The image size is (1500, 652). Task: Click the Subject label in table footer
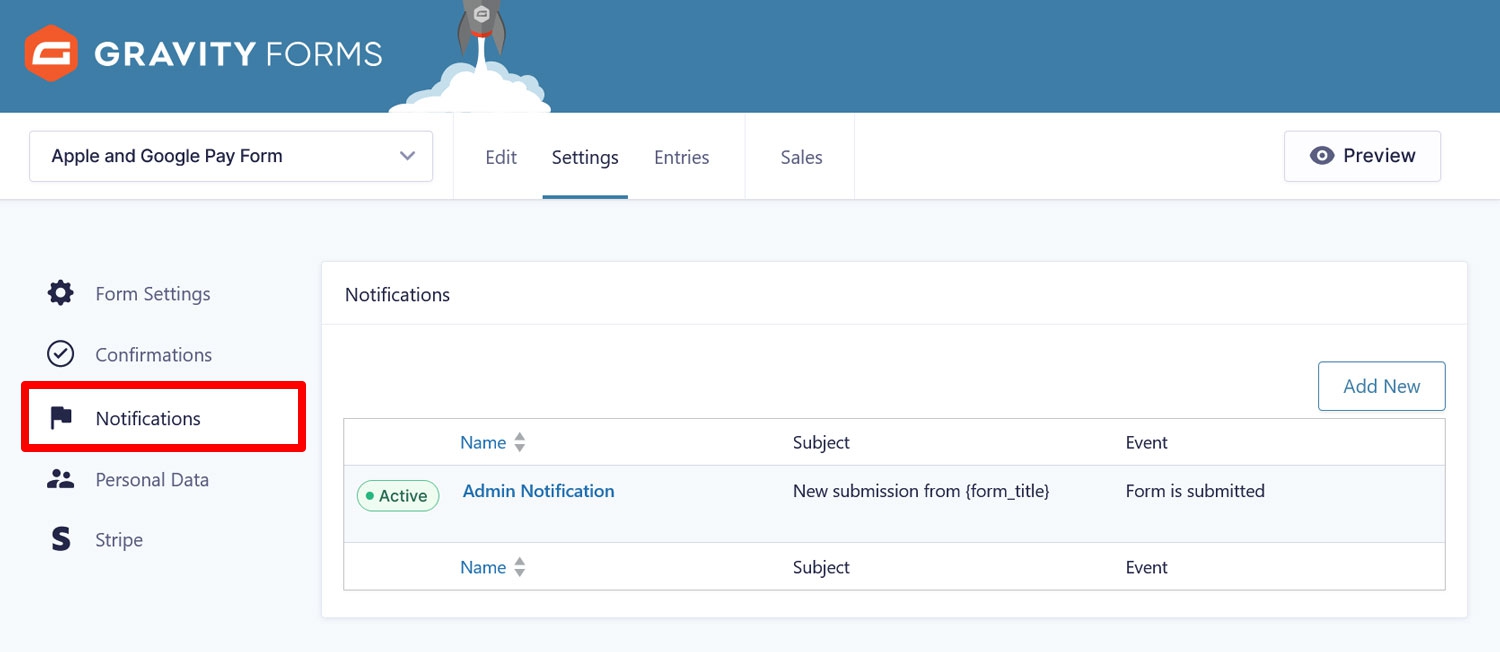click(821, 567)
